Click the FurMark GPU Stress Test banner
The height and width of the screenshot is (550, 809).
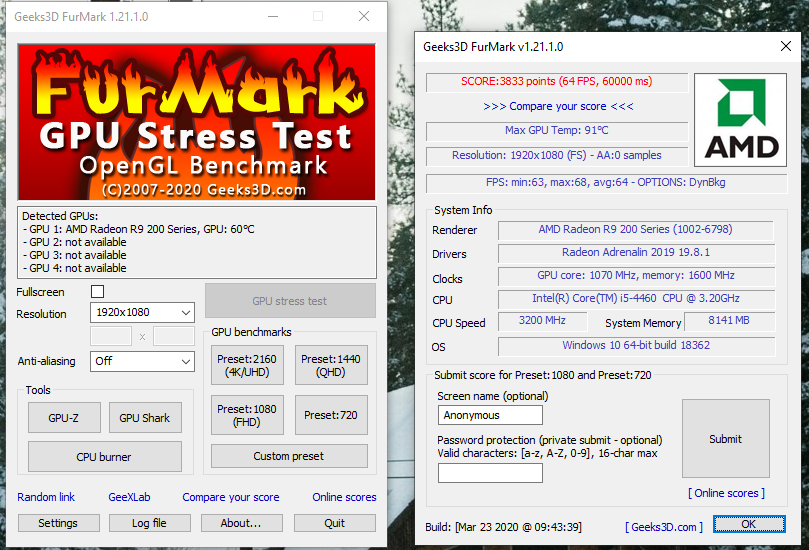pos(197,122)
